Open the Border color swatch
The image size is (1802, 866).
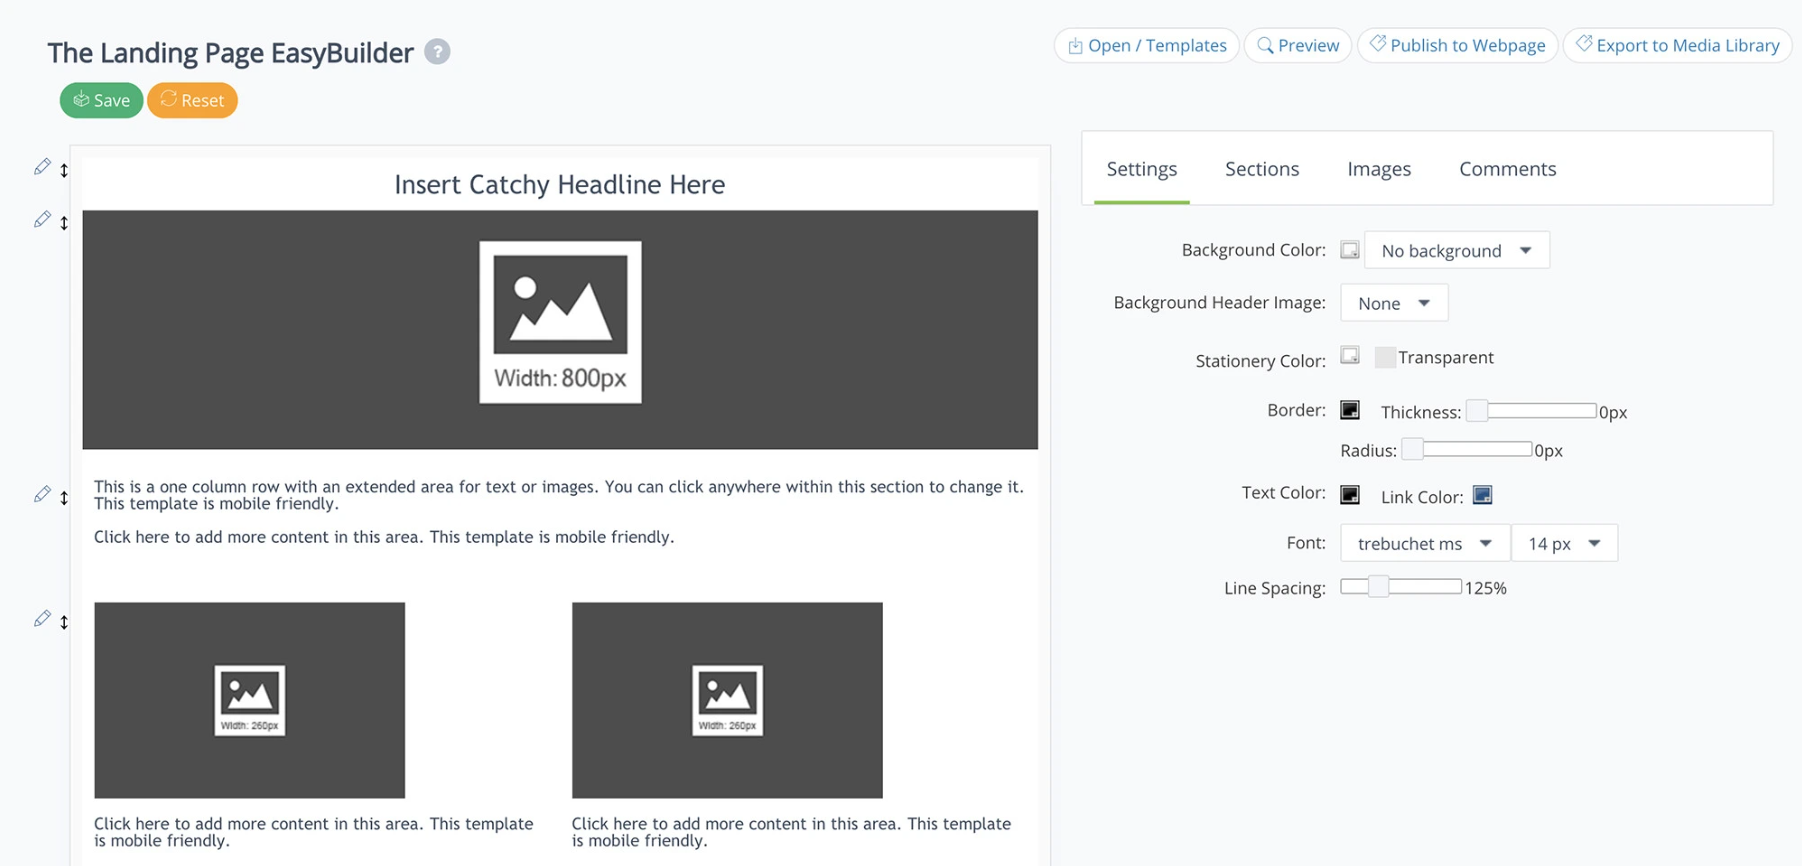[1350, 410]
